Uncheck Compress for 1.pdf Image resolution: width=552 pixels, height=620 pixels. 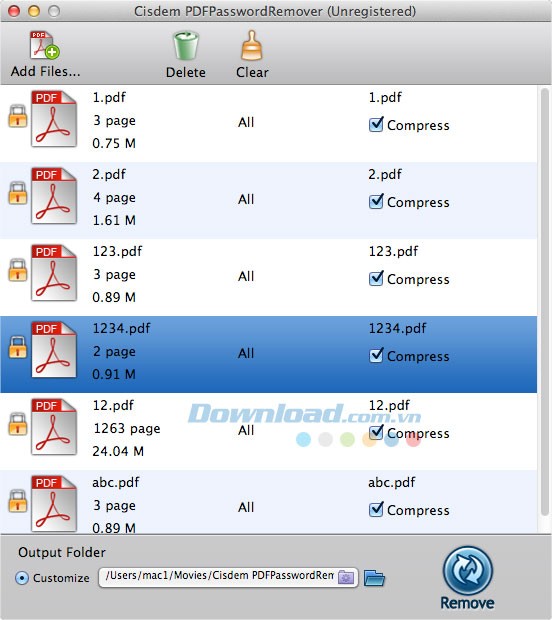376,125
